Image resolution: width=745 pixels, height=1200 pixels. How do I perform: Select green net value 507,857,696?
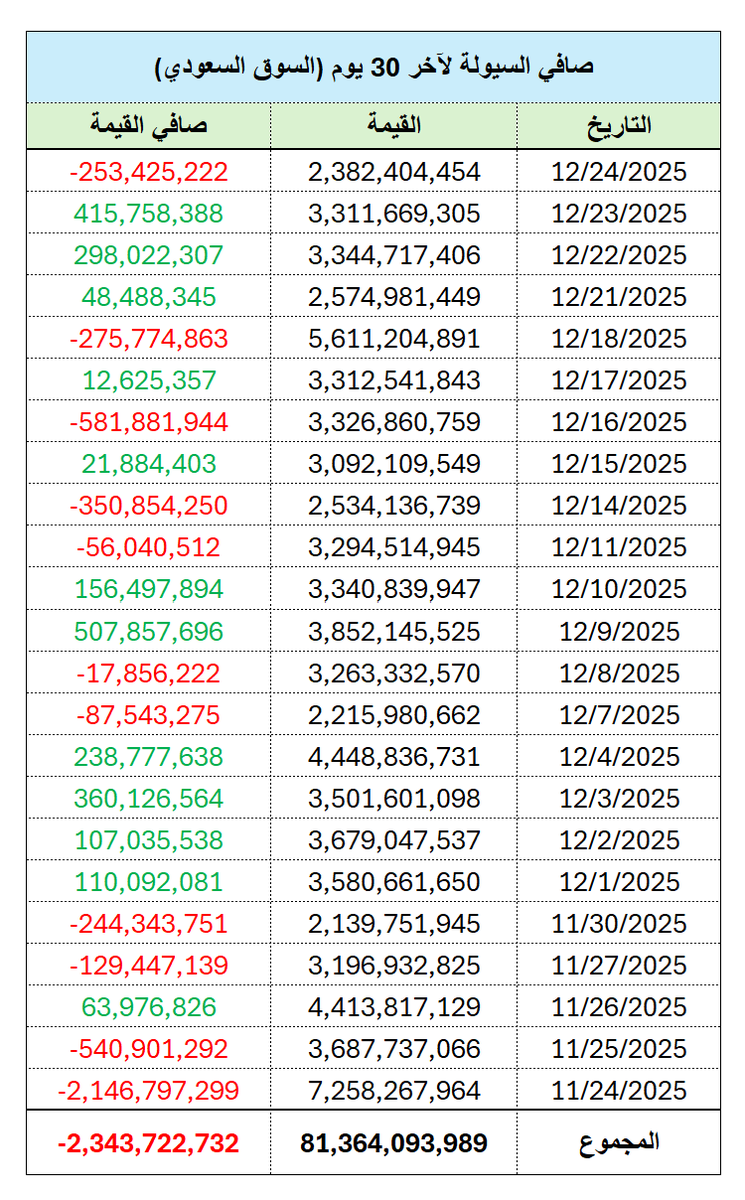click(x=149, y=631)
